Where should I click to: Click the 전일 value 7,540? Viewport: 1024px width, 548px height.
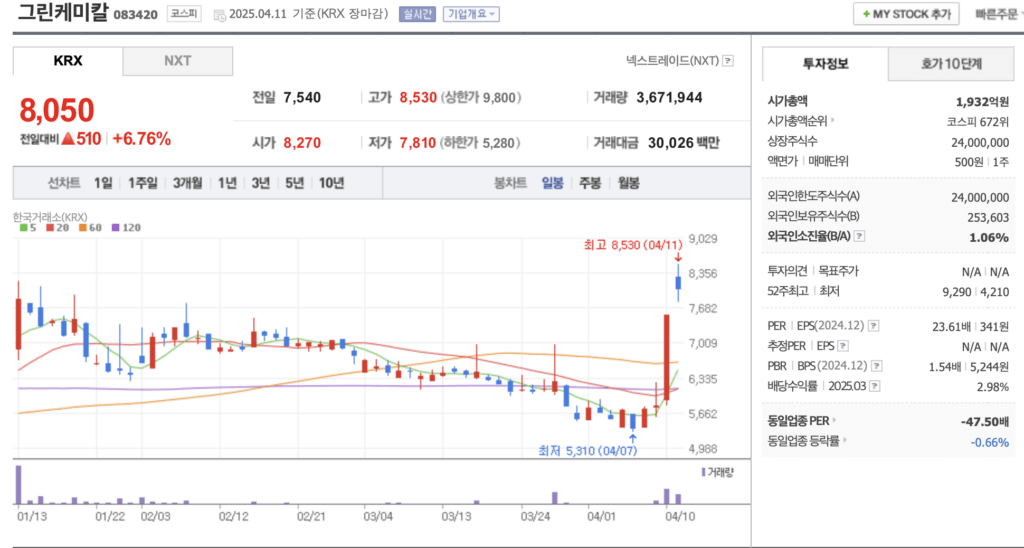click(x=302, y=97)
